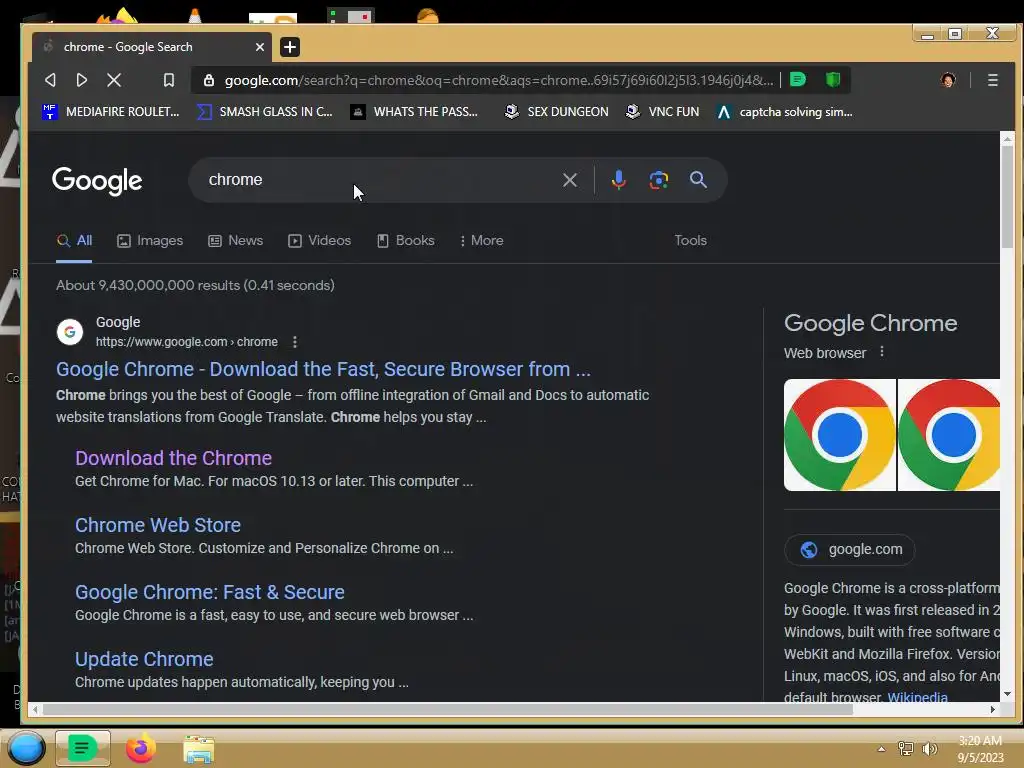This screenshot has width=1024, height=768.
Task: Submit search with the magnifying glass icon
Action: [x=698, y=180]
